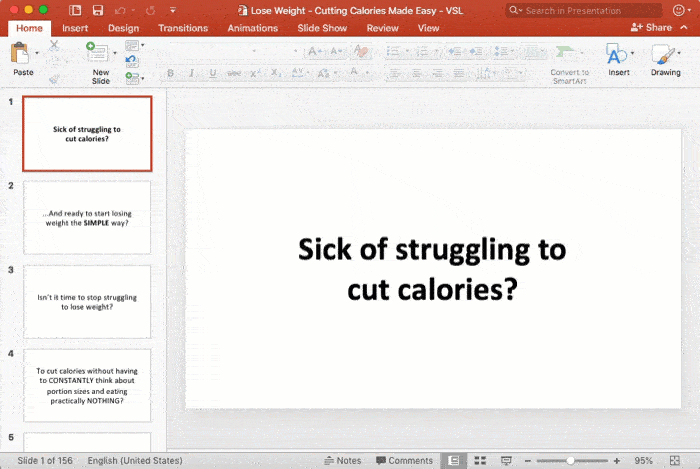
Task: Open the Review tab
Action: (x=383, y=28)
